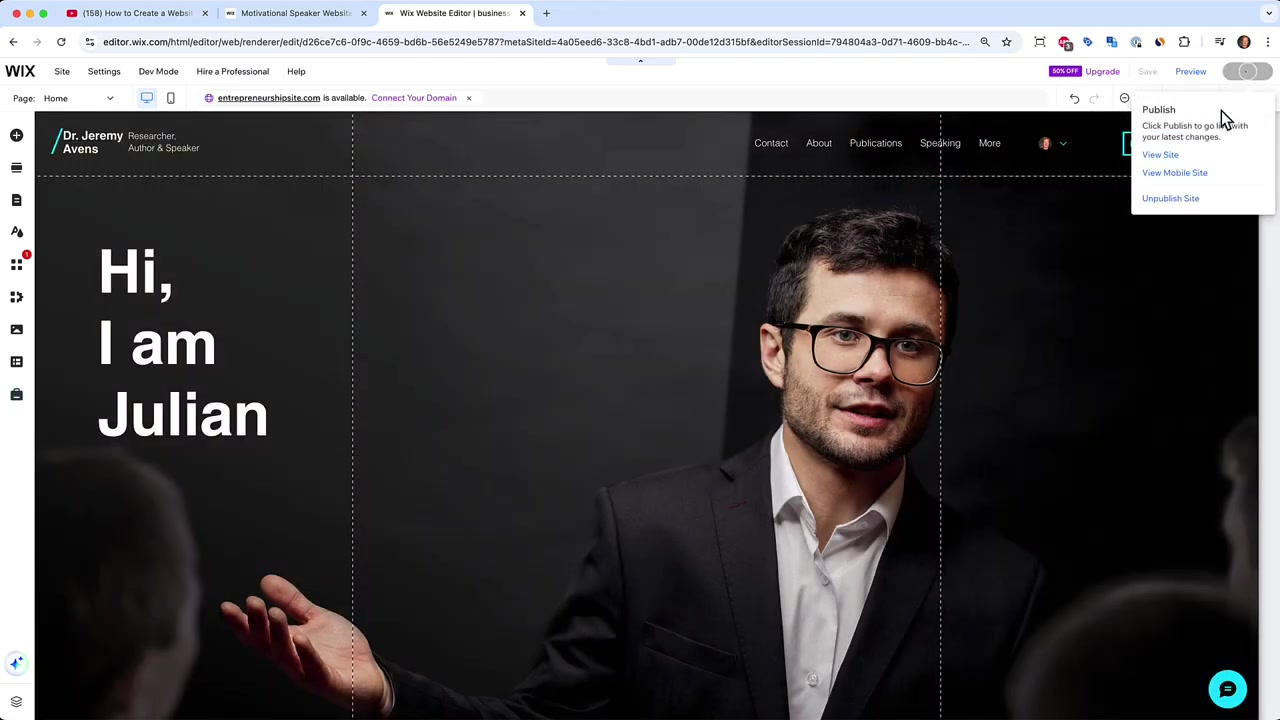Image resolution: width=1280 pixels, height=720 pixels.
Task: Open the Chrome profile avatar
Action: pos(1244,42)
